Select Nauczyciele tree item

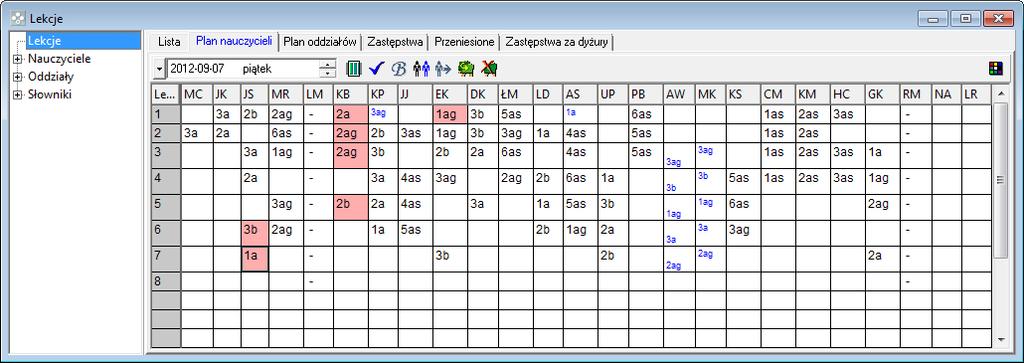pos(59,59)
